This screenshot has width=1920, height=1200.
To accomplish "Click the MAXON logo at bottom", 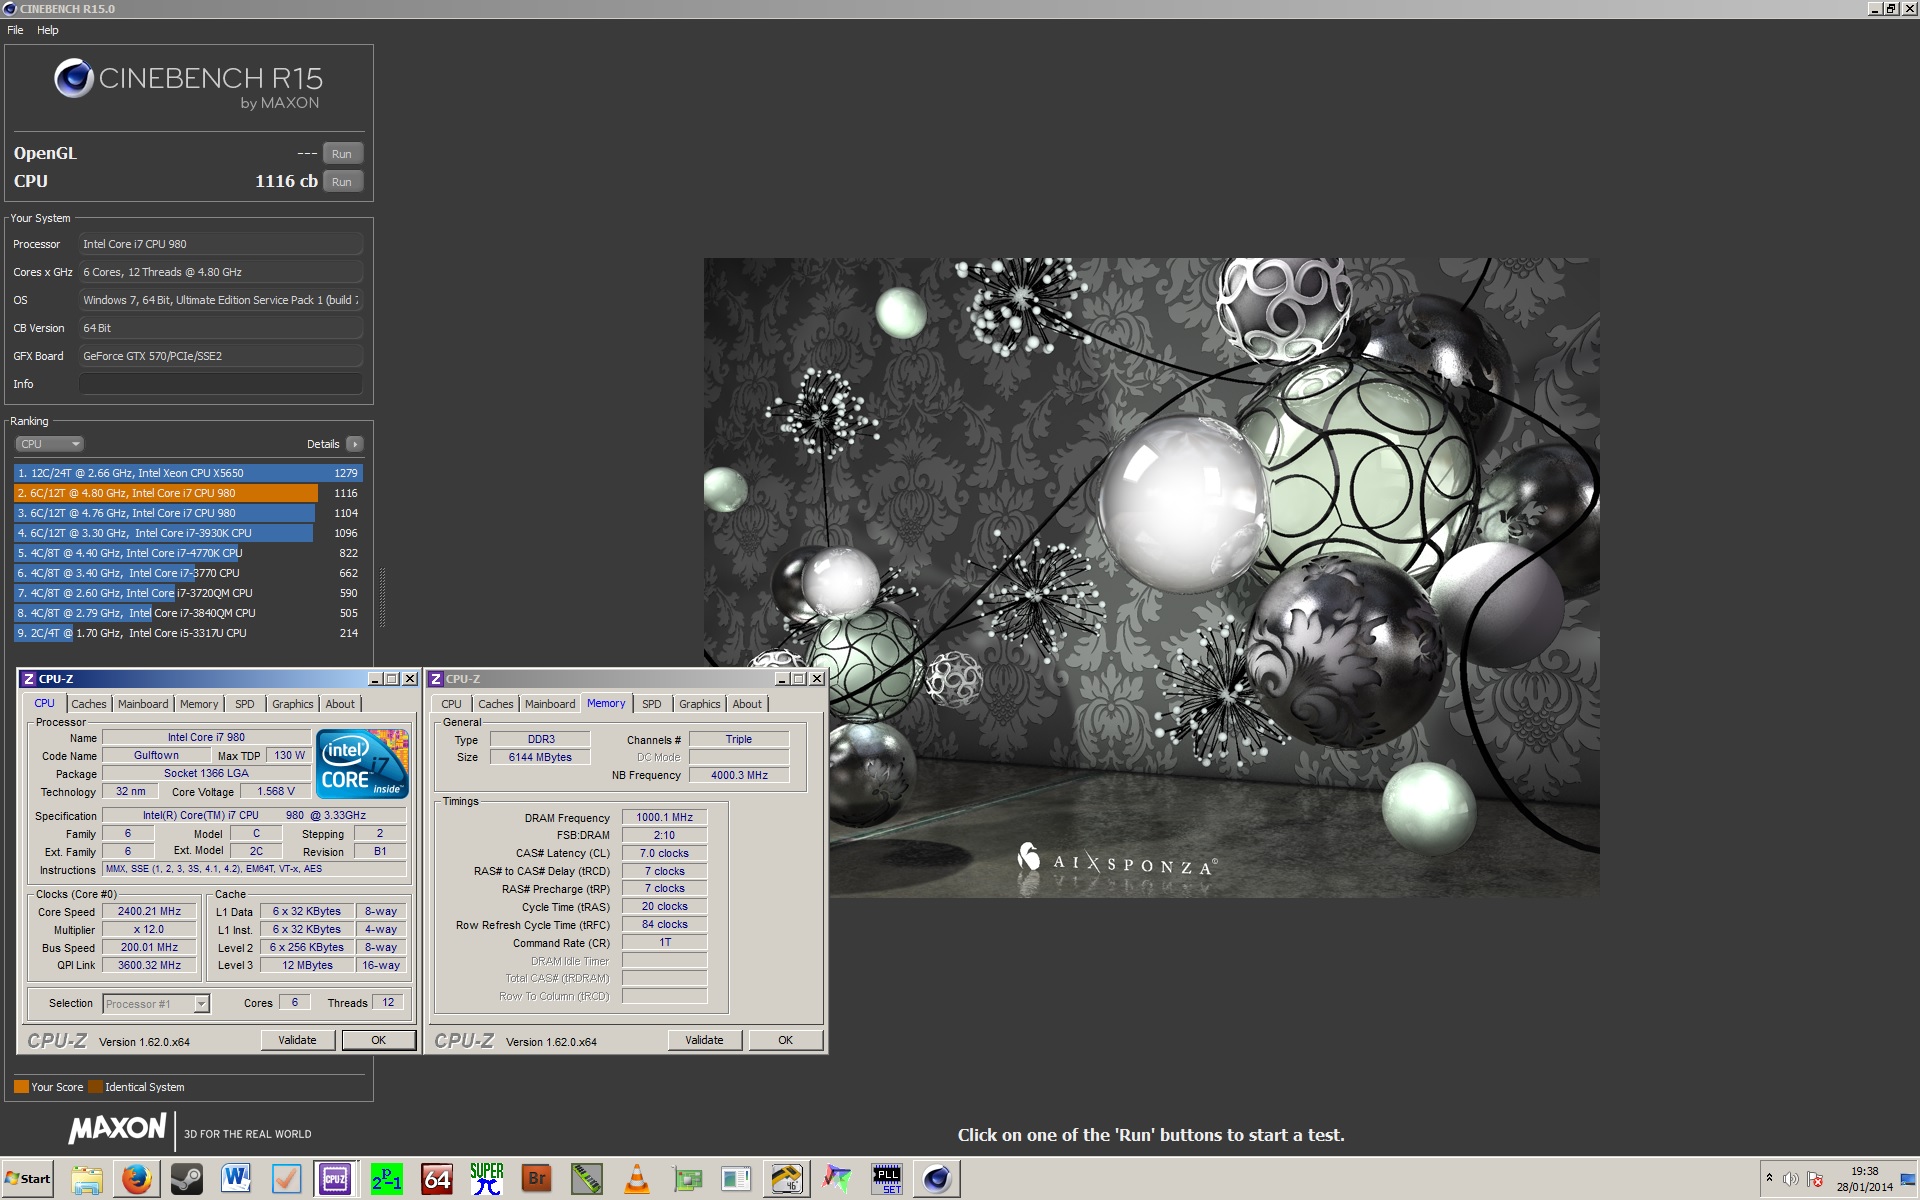I will 117,1129.
